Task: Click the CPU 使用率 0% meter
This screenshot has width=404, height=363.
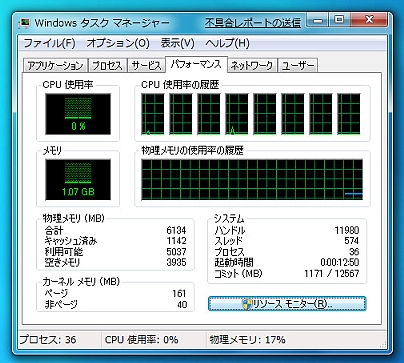Action: tap(78, 114)
